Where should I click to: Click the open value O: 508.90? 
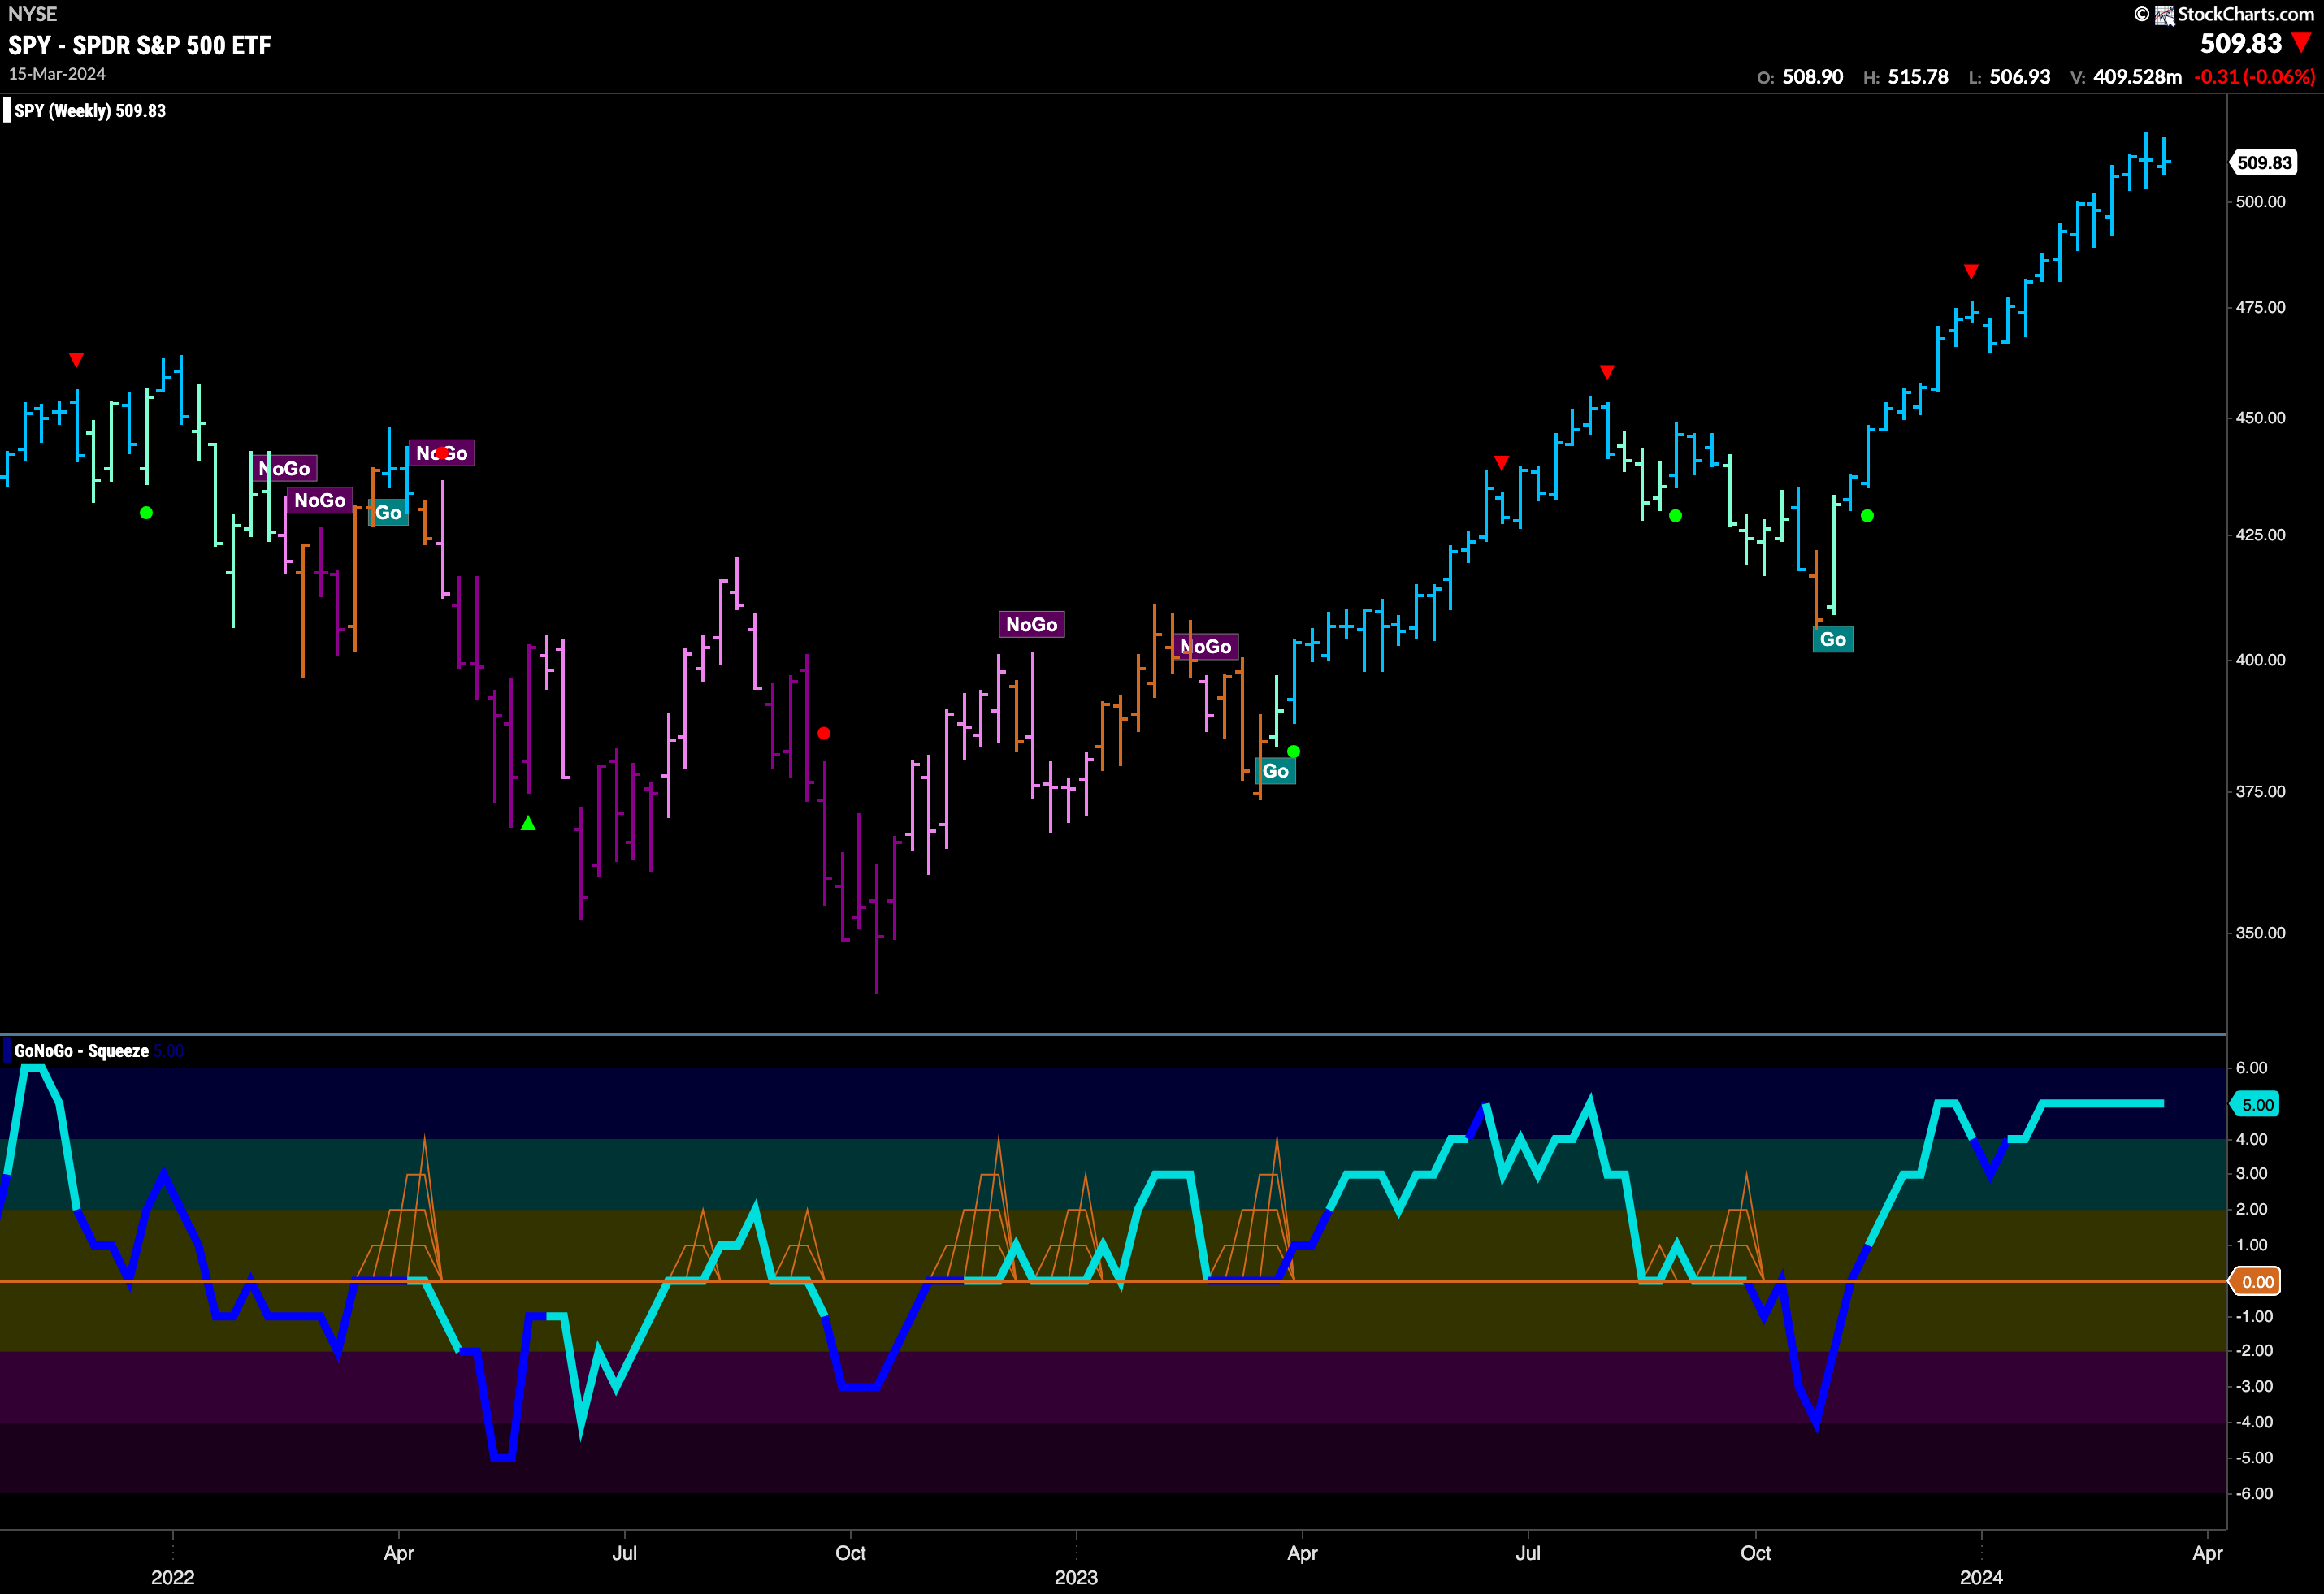(1800, 77)
